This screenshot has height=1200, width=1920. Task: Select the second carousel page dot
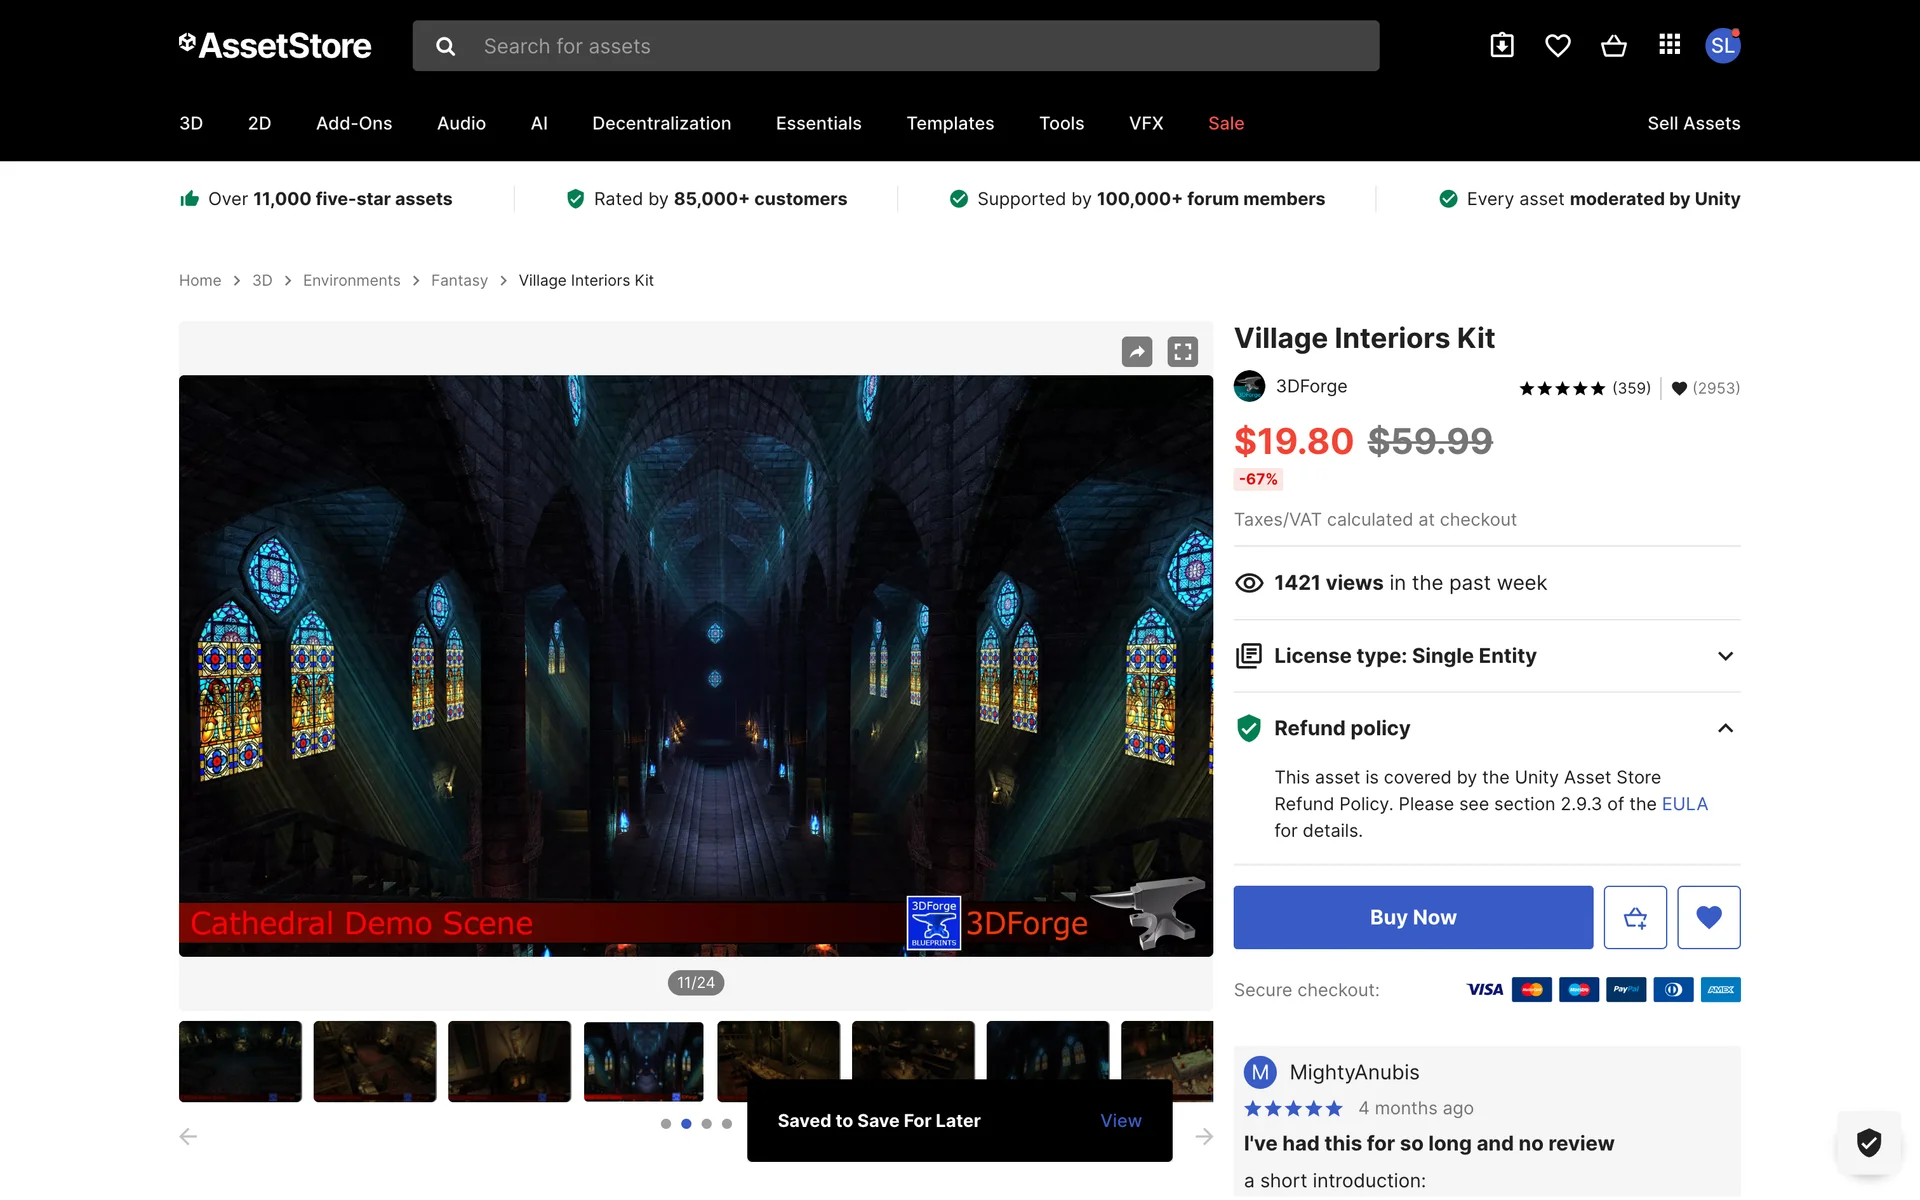(686, 1124)
